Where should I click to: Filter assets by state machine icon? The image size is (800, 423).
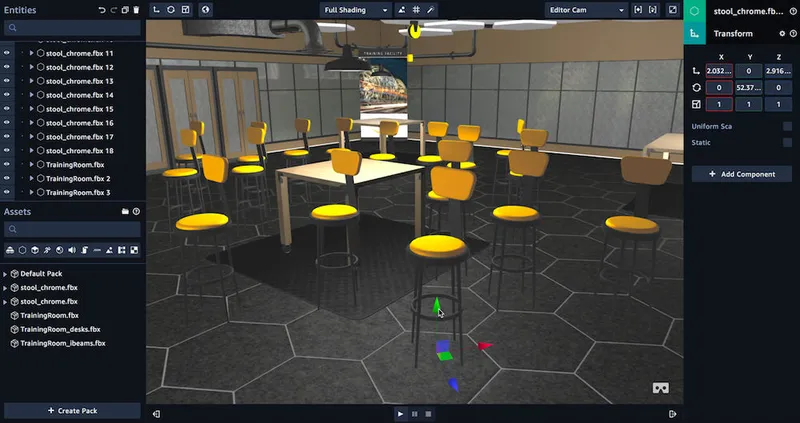click(121, 250)
